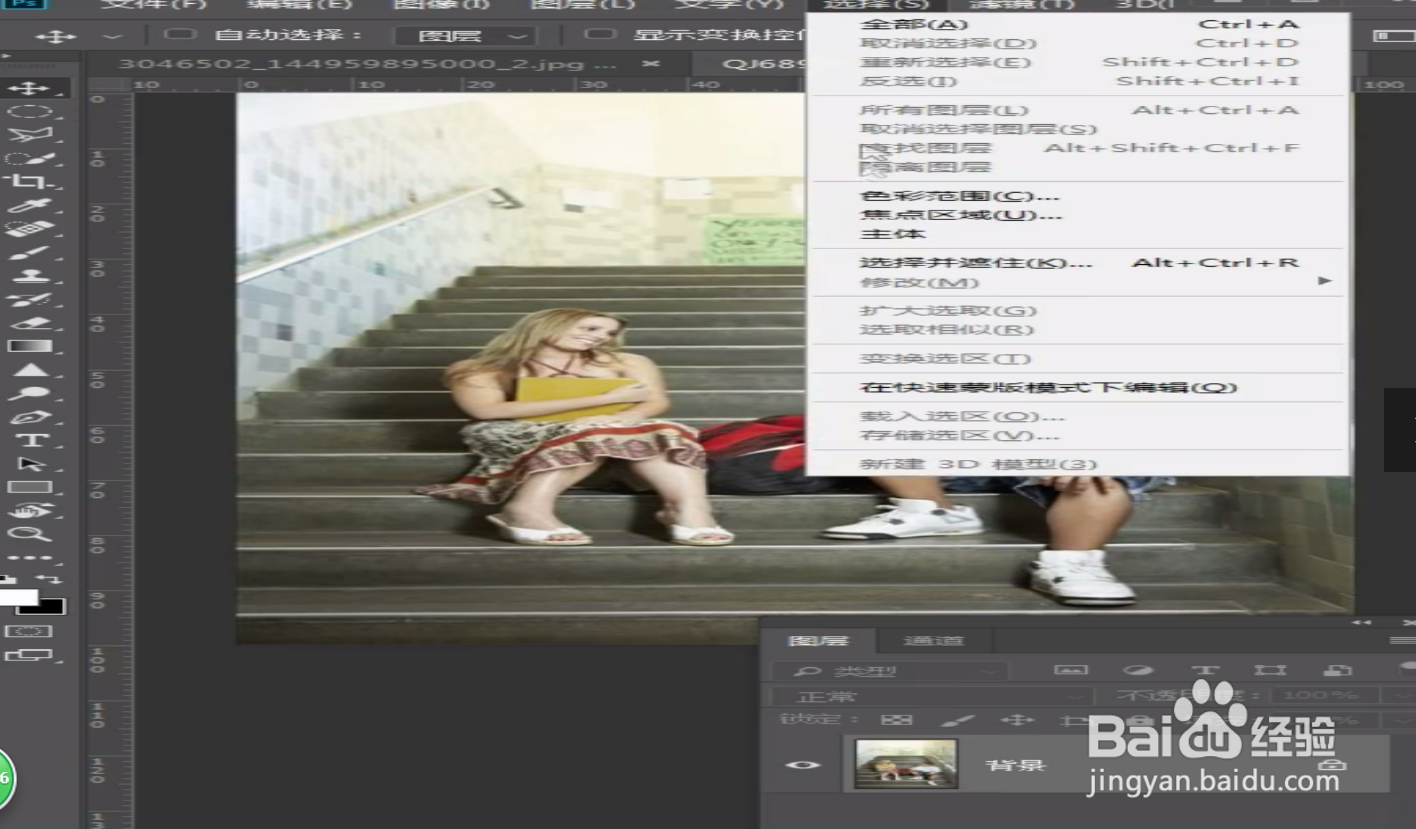The height and width of the screenshot is (829, 1416).
Task: Select the Rectangle shape tool
Action: pyautogui.click(x=30, y=488)
